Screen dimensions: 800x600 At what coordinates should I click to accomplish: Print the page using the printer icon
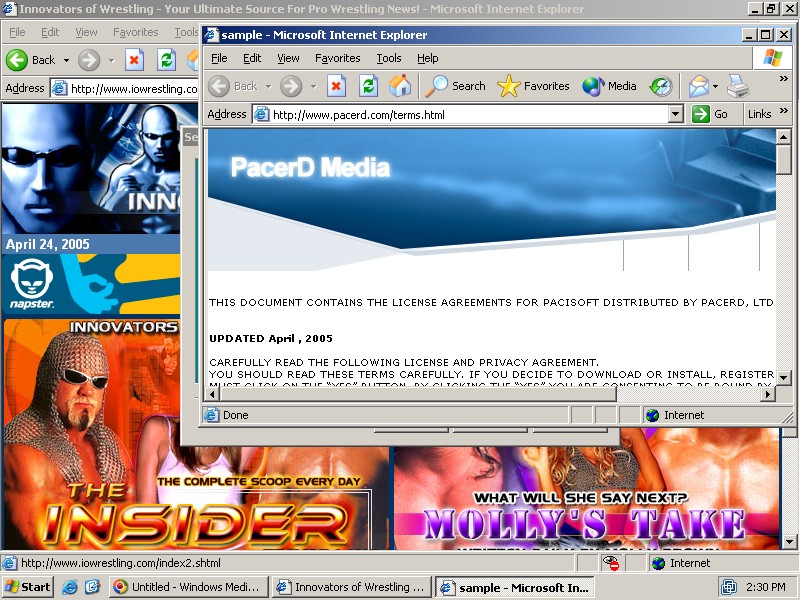(x=738, y=86)
